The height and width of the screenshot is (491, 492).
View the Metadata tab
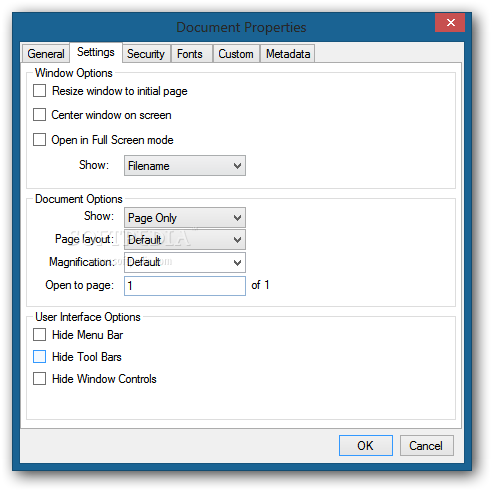[x=288, y=54]
